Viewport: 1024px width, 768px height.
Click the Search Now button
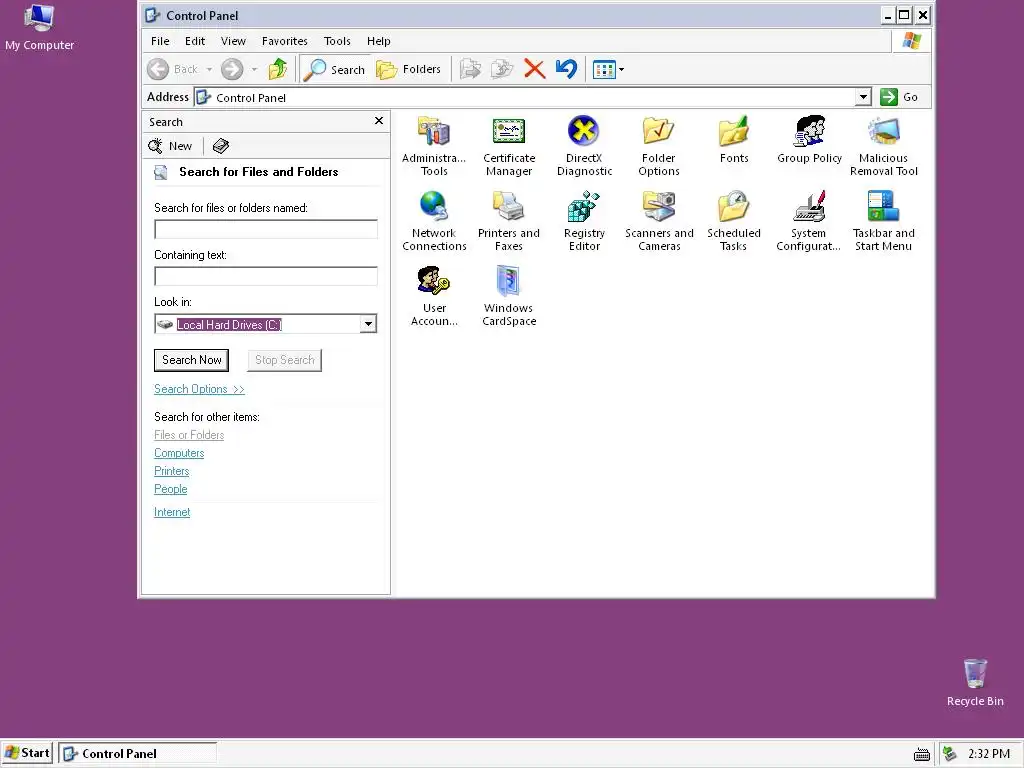(191, 360)
